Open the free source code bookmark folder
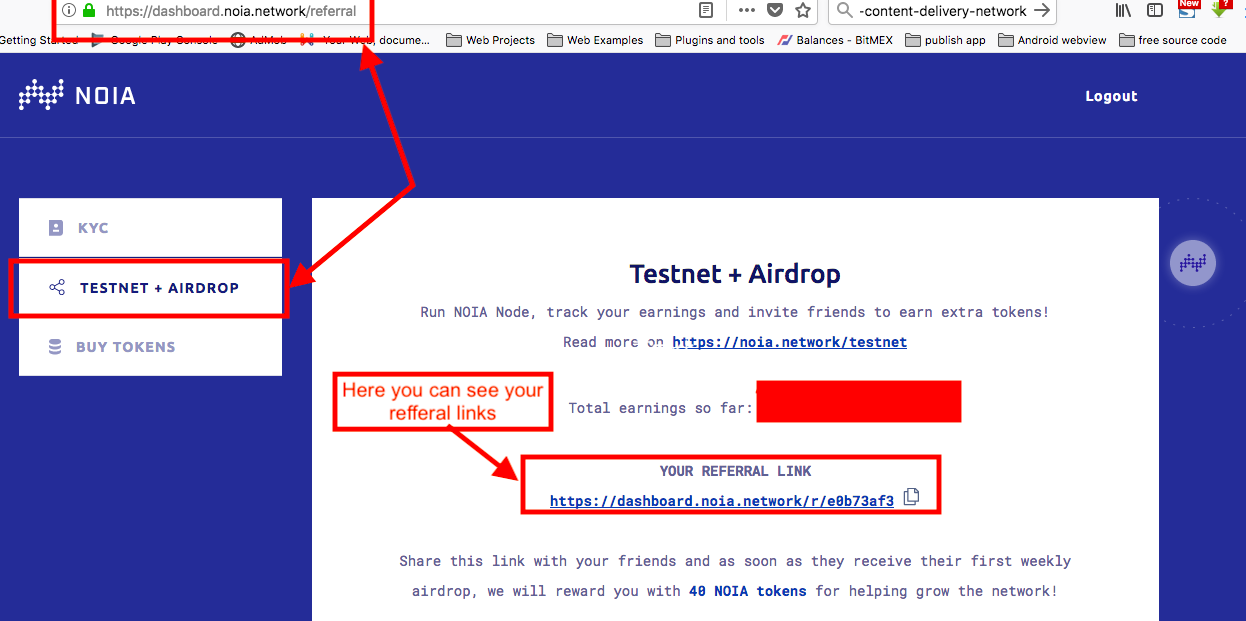This screenshot has width=1246, height=621. [x=1173, y=40]
